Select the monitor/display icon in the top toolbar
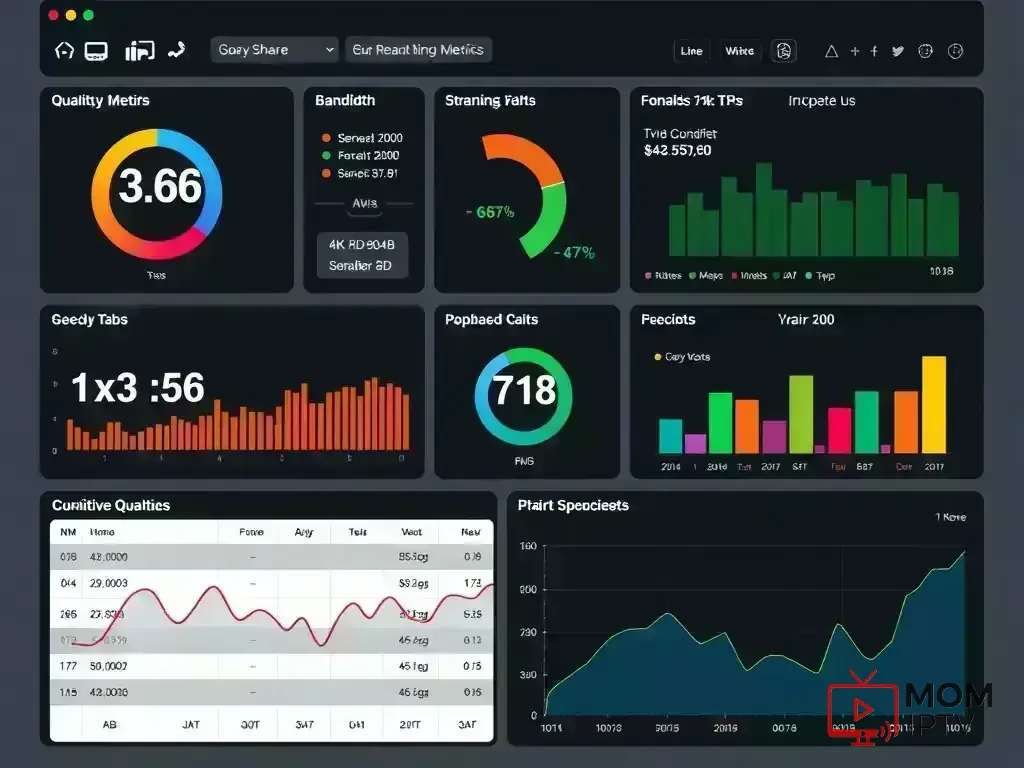 click(96, 50)
